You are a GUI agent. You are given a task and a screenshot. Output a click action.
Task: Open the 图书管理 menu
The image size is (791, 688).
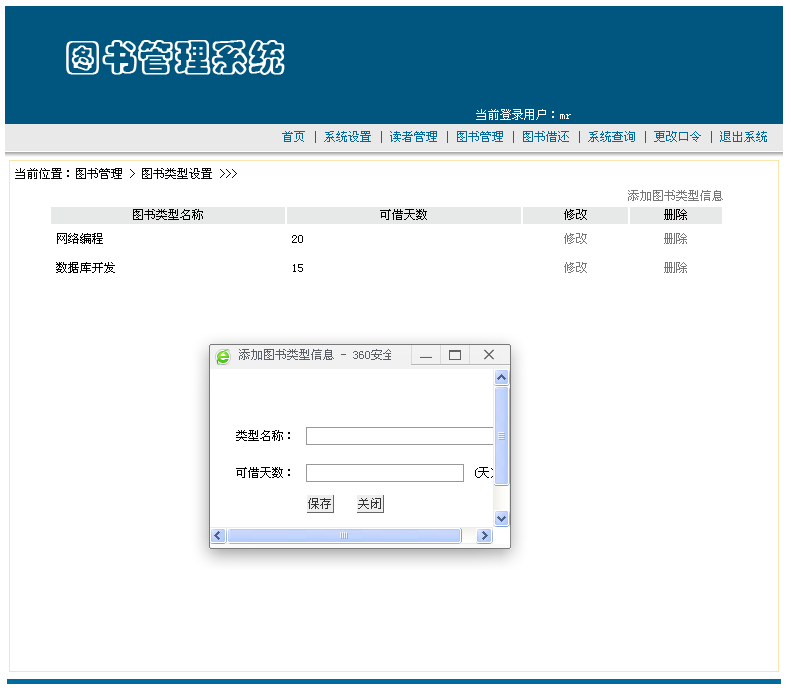[x=480, y=137]
